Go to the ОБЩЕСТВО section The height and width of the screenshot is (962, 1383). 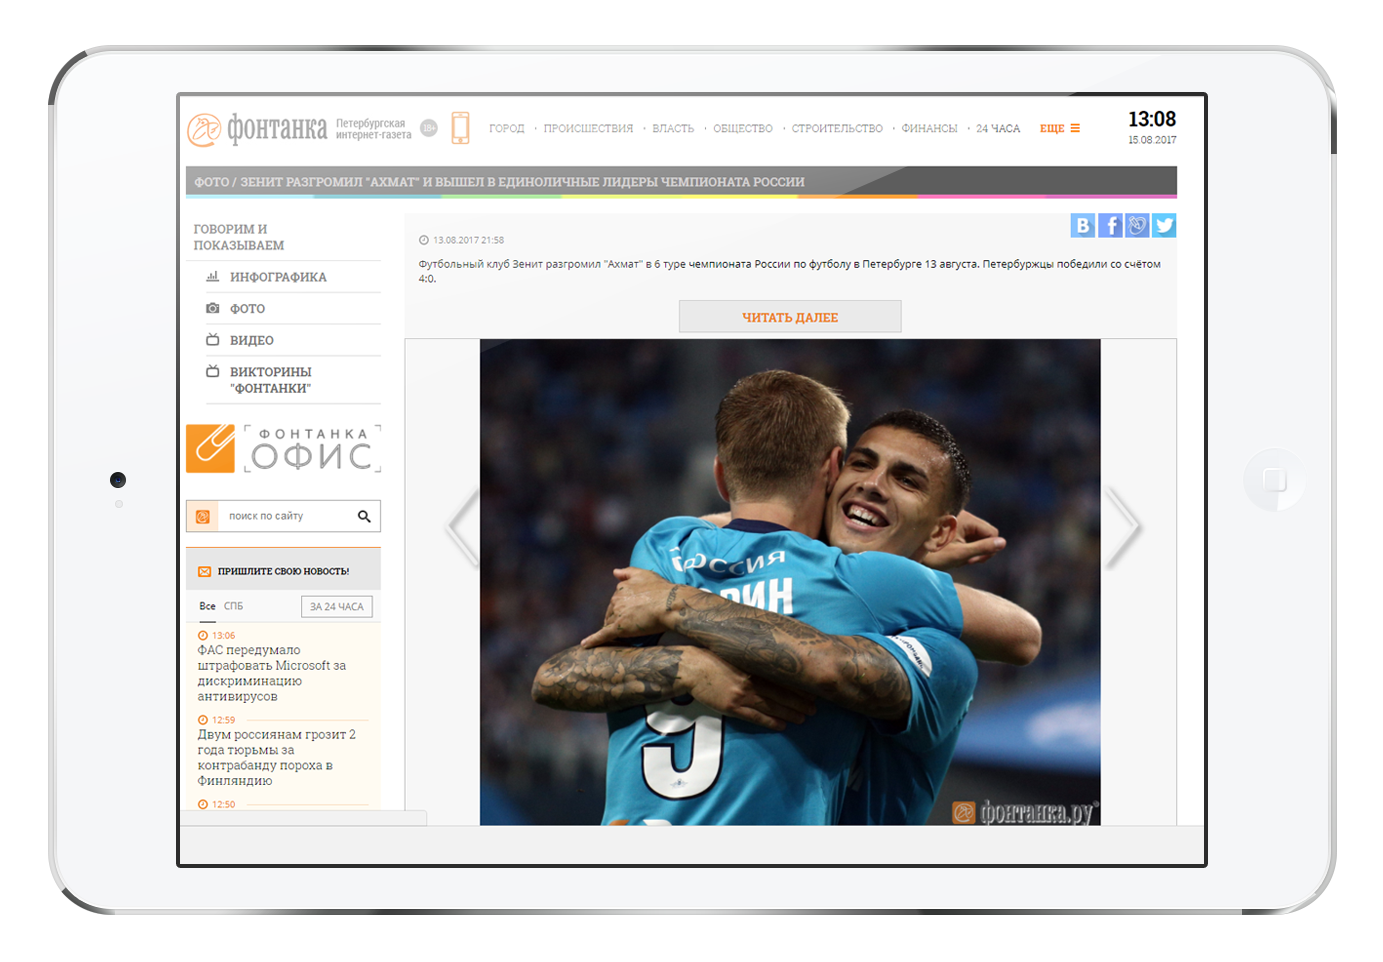point(743,128)
